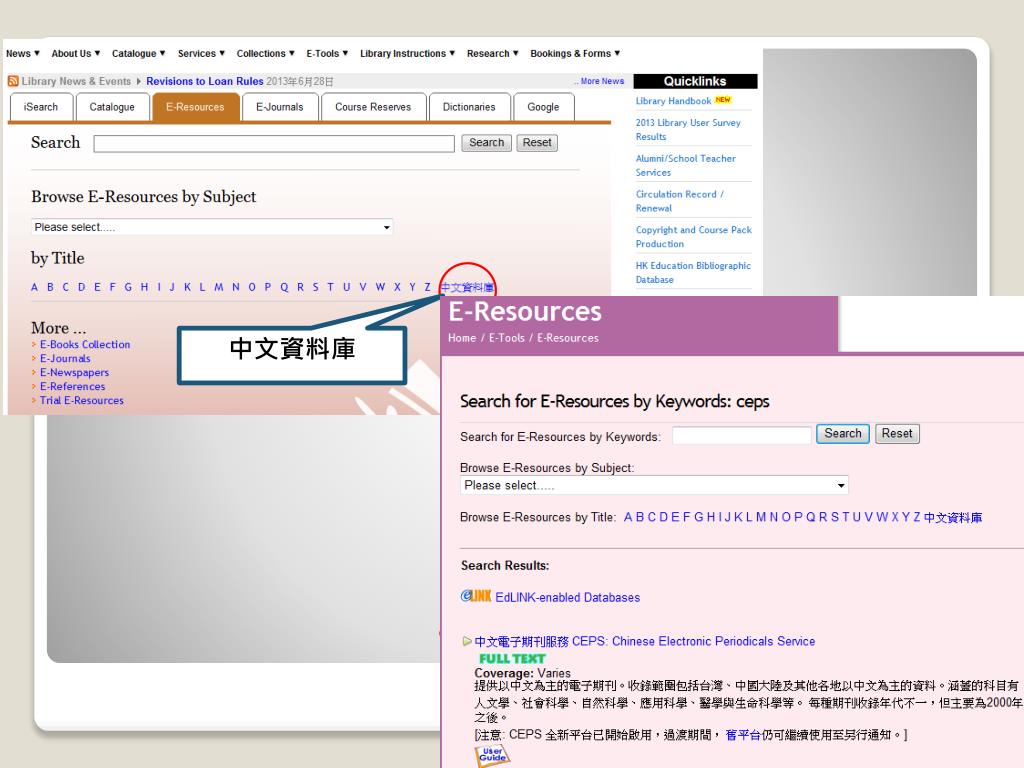Viewport: 1024px width, 768px height.
Task: Open the Catalogue dropdown menu
Action: coord(138,54)
